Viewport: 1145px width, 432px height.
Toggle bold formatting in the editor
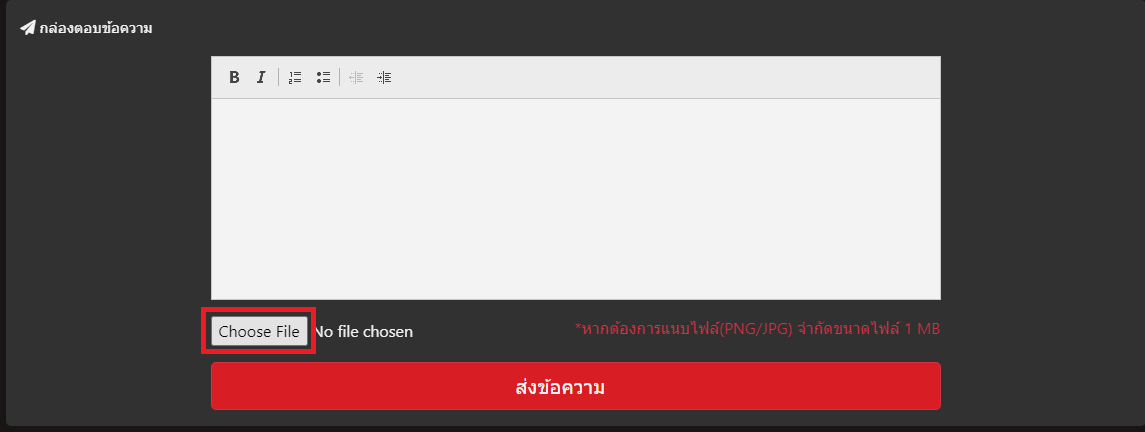234,77
